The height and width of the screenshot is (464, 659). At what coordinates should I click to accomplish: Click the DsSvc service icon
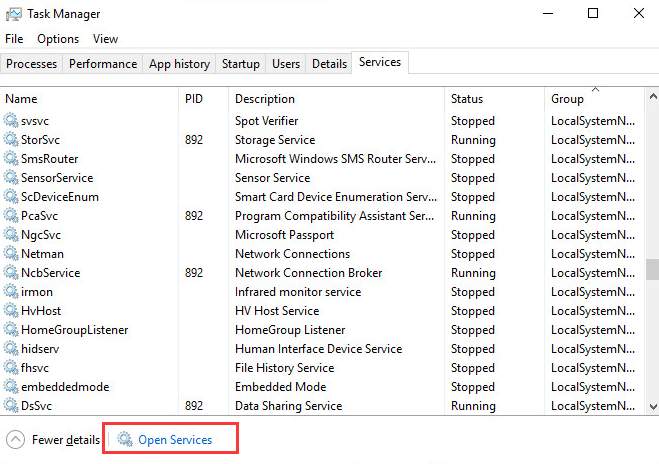tap(12, 406)
